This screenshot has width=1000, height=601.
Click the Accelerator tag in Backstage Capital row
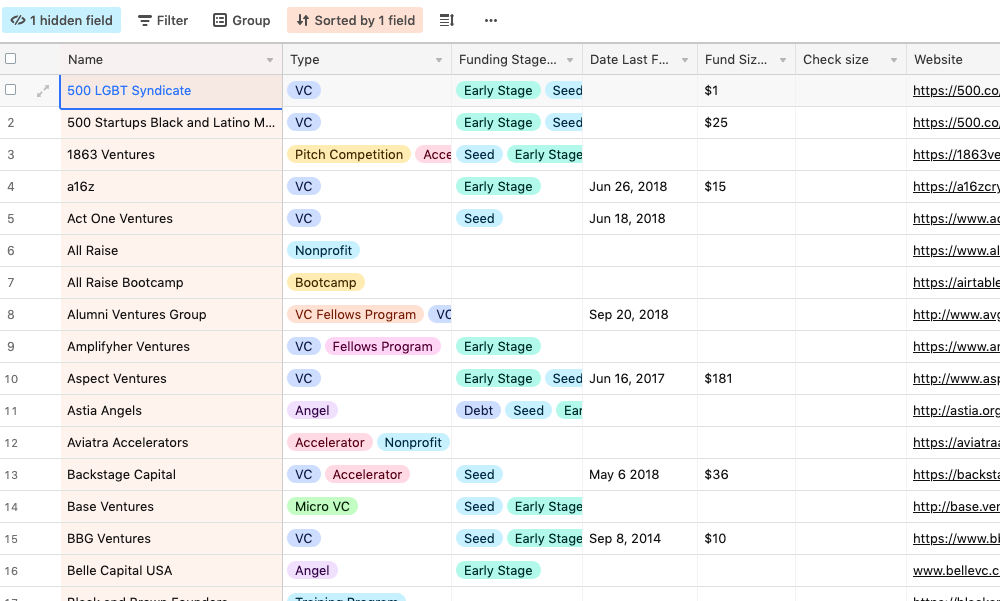[x=367, y=475]
